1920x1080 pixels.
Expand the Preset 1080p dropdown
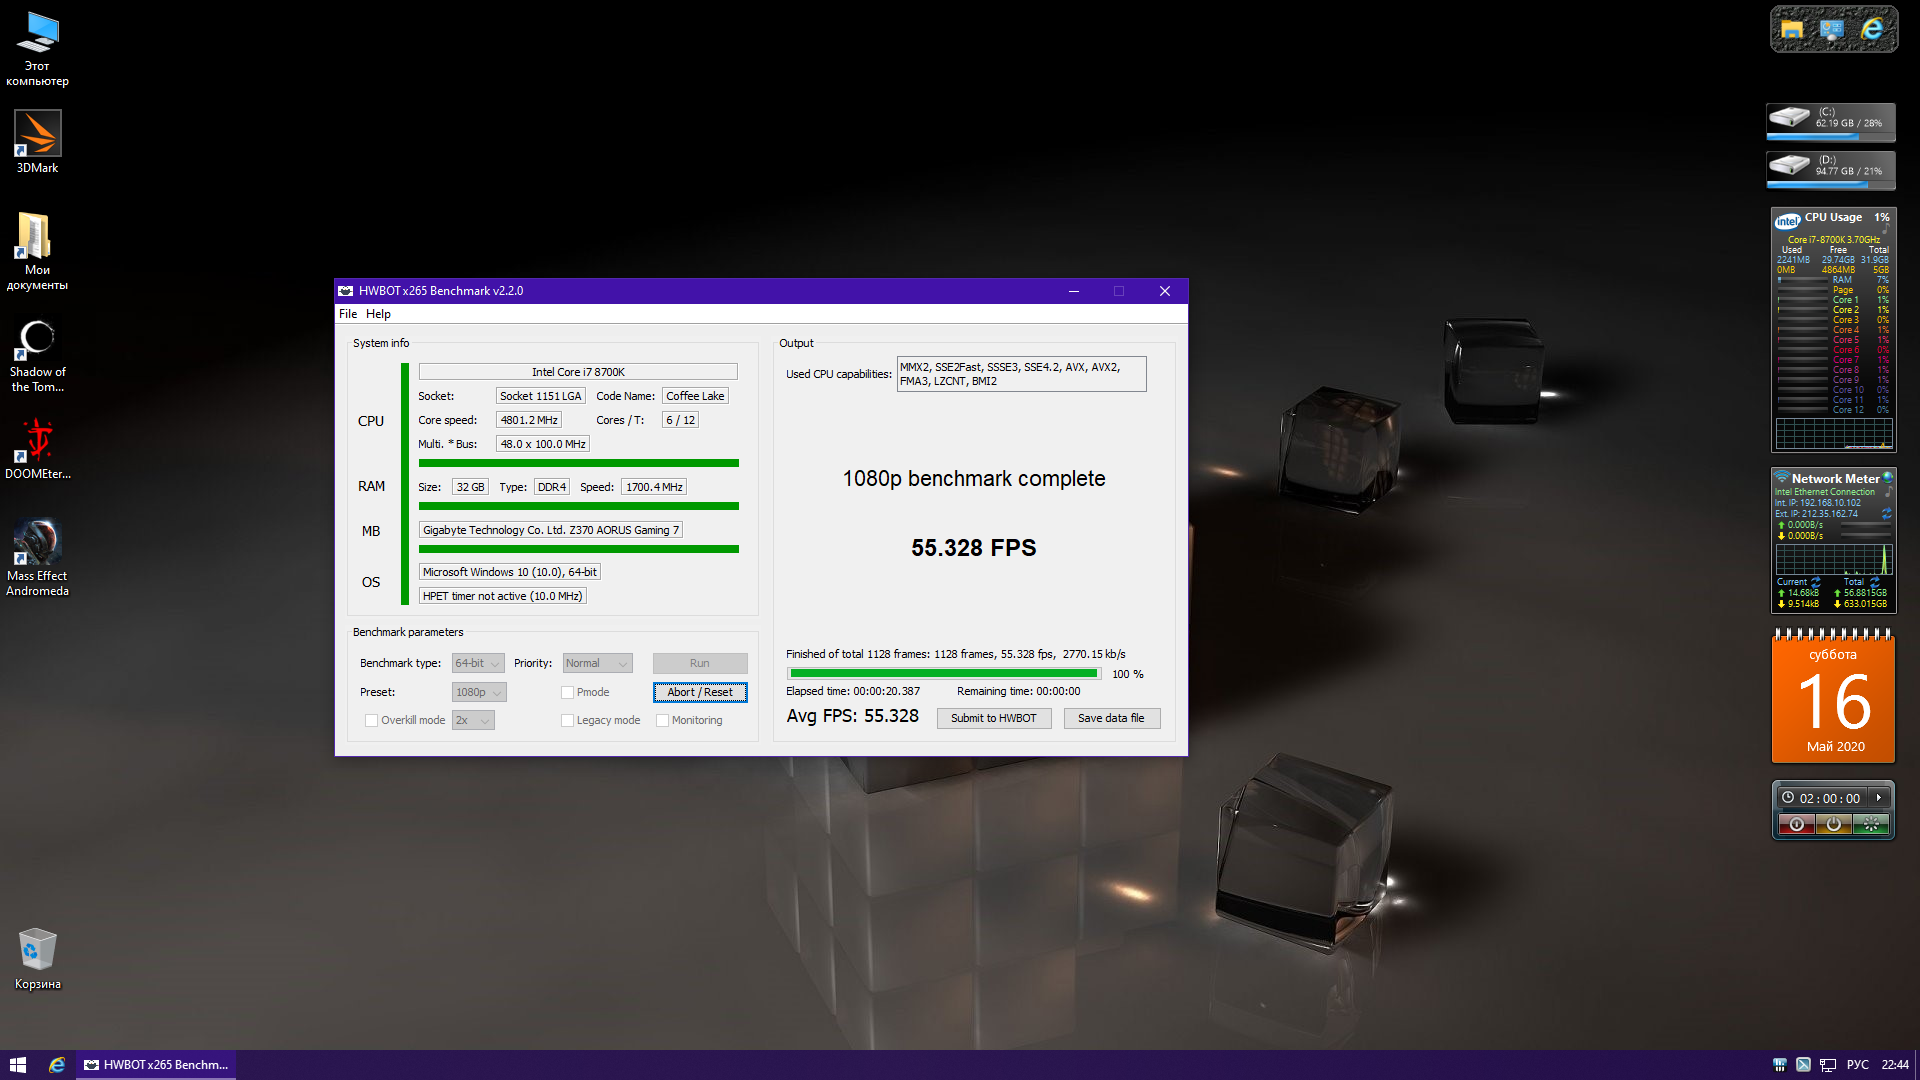(479, 692)
